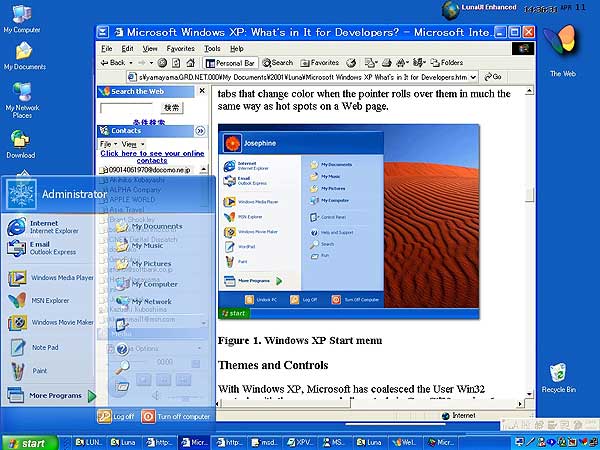Click Turn off computer in the Start menu
Screen dimensions: 600x450
[x=176, y=416]
